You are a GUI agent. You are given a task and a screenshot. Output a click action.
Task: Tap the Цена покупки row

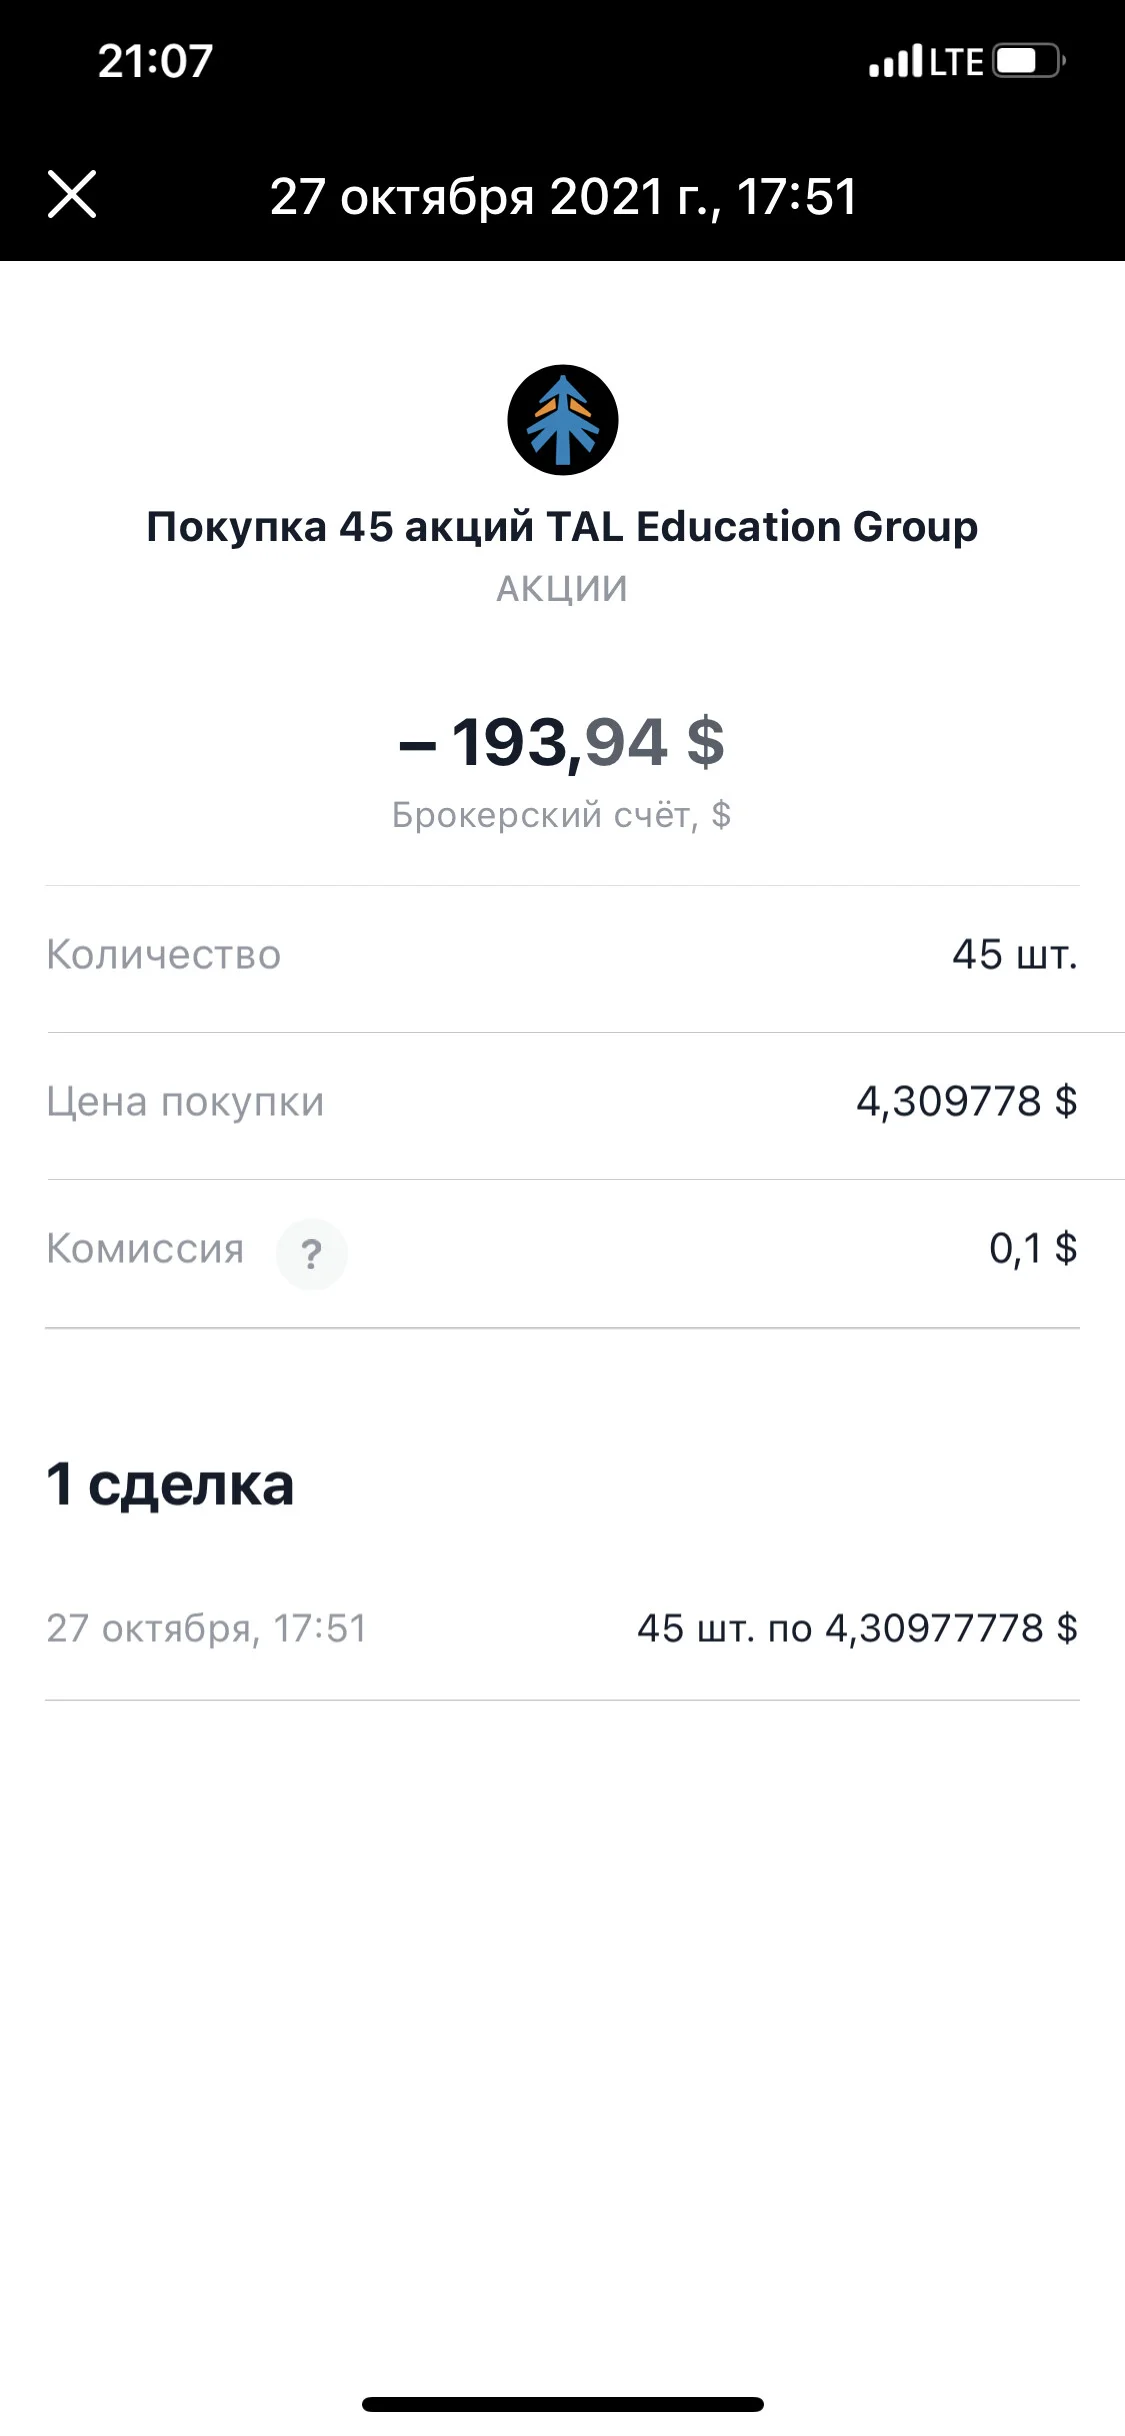[562, 1103]
